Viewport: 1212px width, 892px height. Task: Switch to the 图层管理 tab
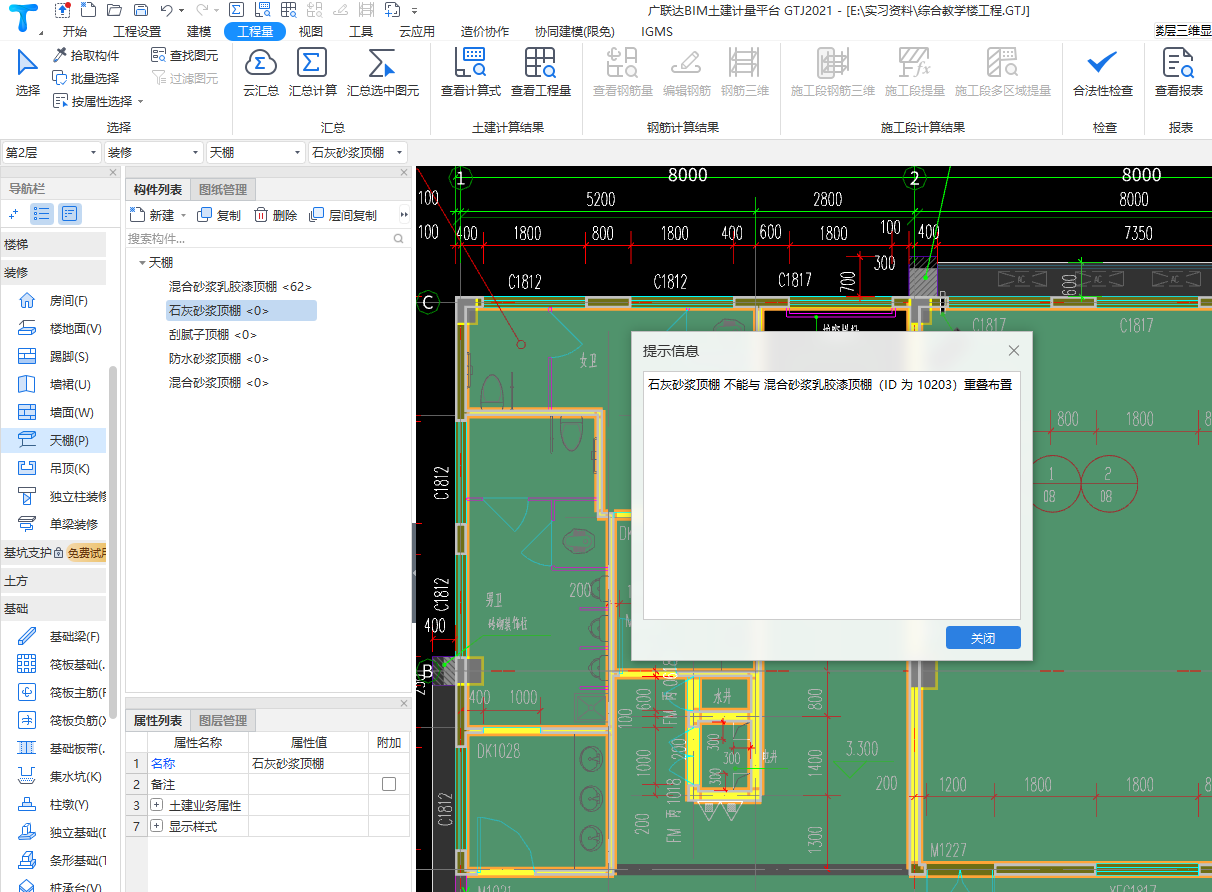pyautogui.click(x=222, y=720)
